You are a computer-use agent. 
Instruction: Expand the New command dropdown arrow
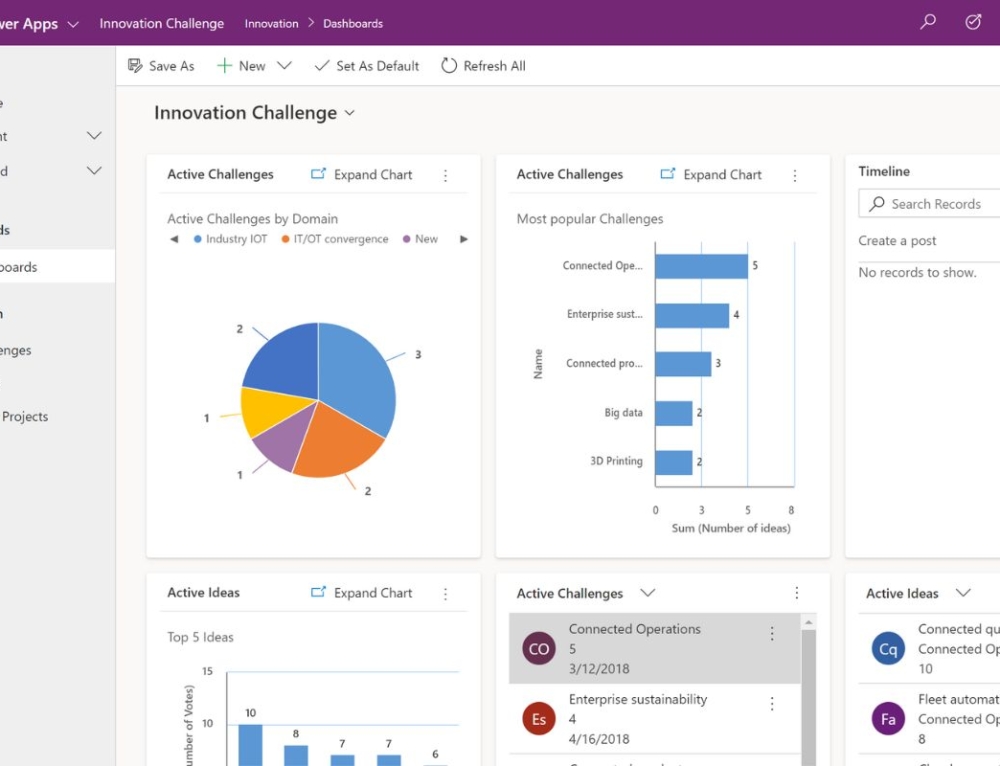(285, 65)
